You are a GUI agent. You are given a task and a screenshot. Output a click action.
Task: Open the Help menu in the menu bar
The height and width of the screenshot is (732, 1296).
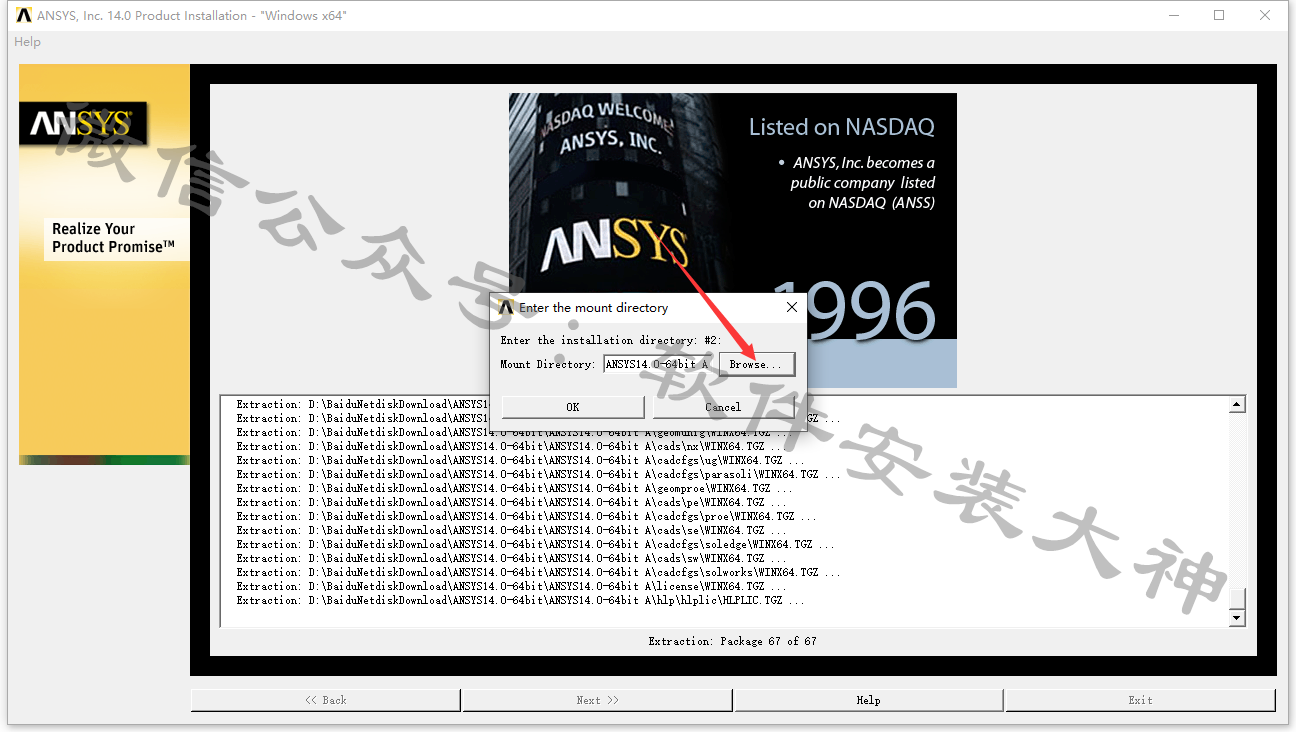point(28,42)
